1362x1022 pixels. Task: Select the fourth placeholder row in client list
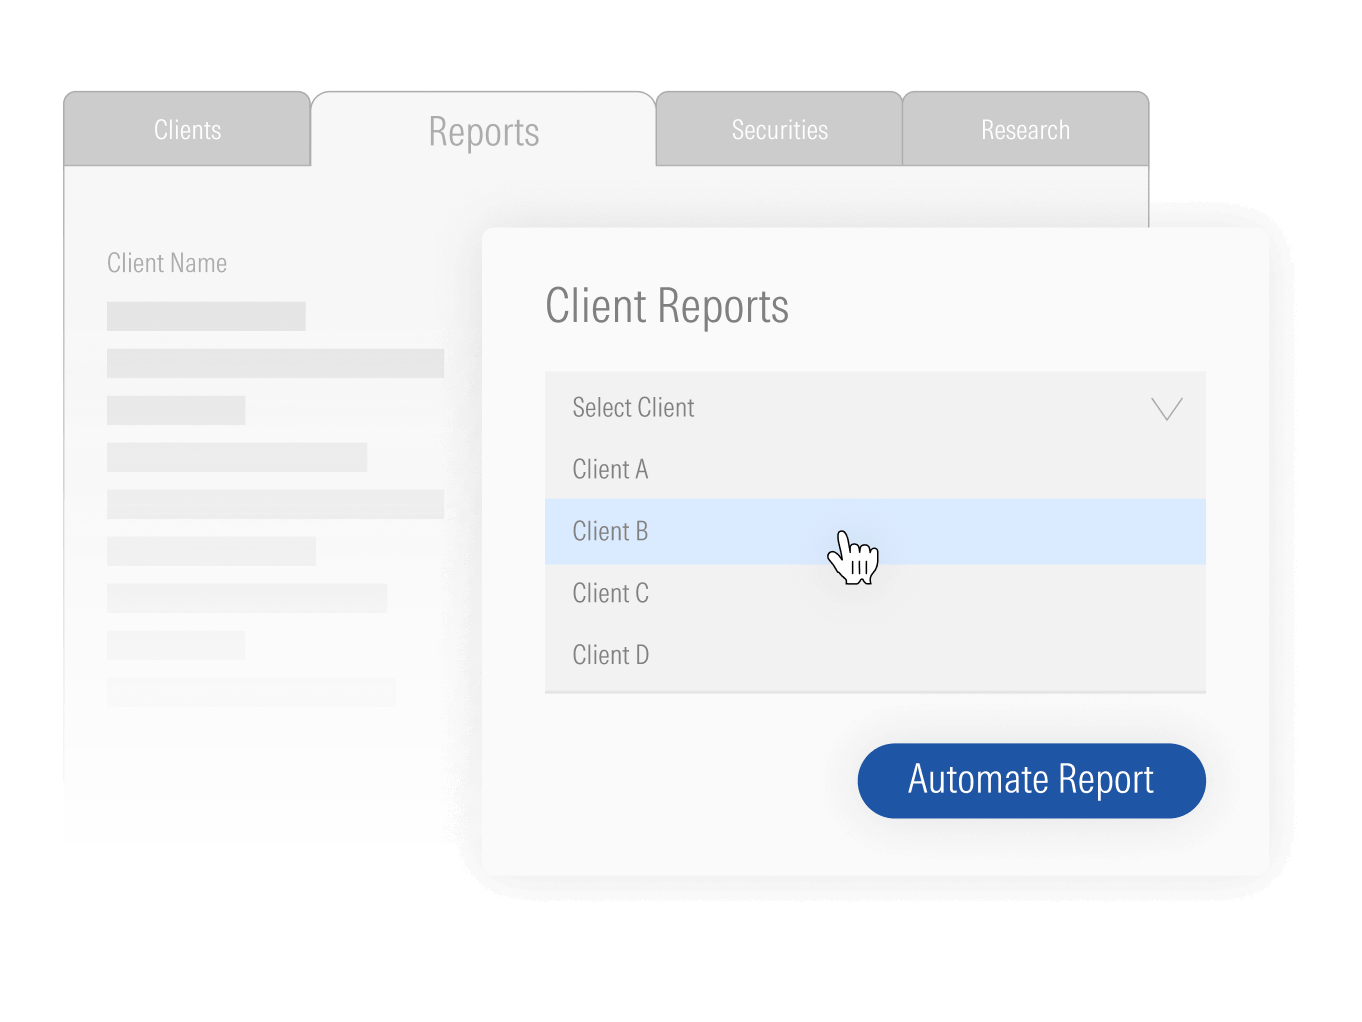coord(237,457)
